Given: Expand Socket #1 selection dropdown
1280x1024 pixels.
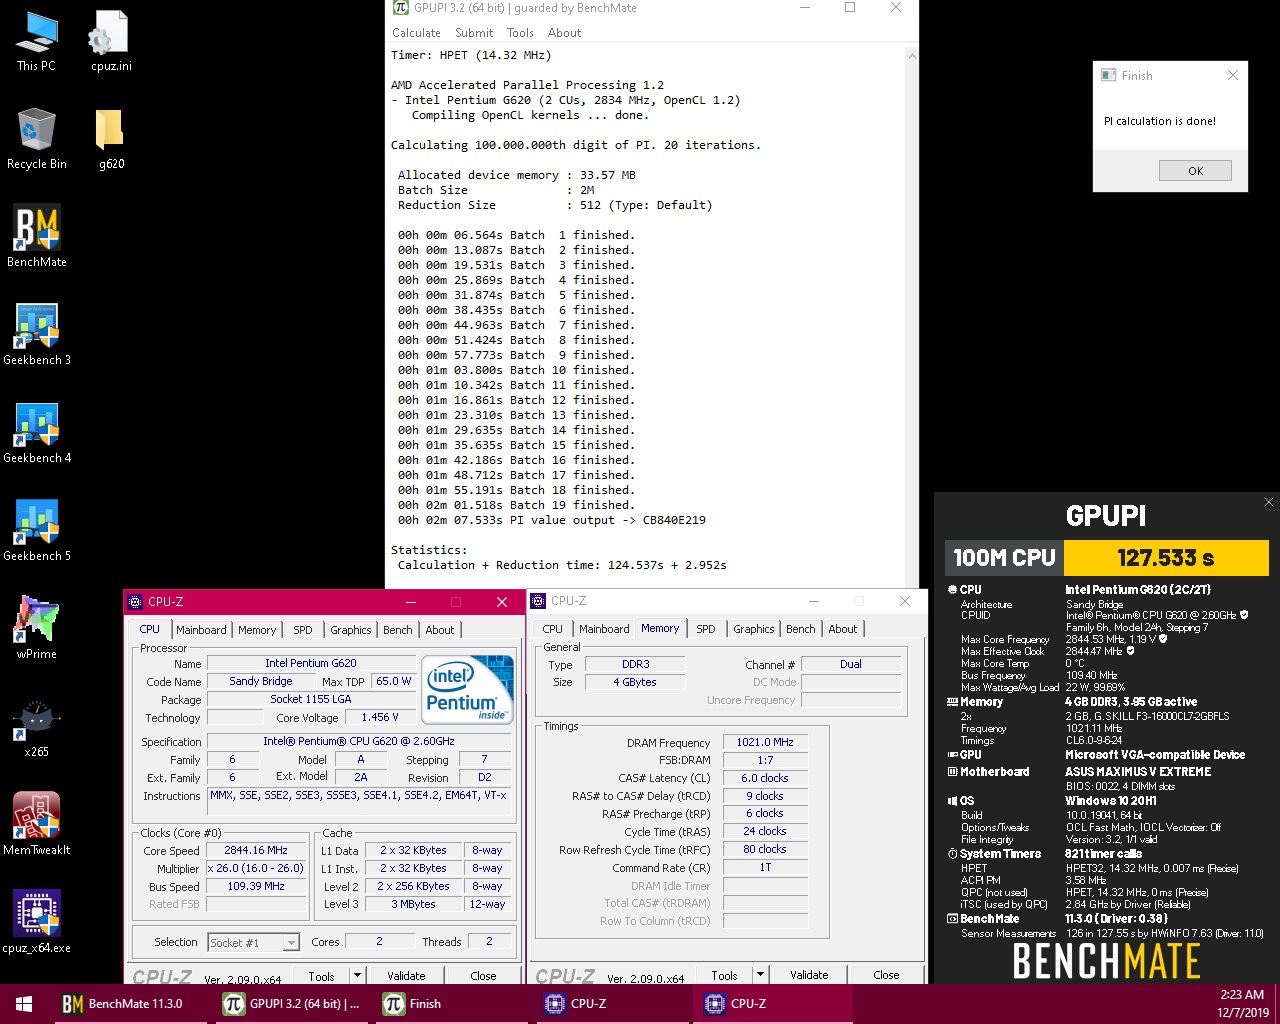Looking at the screenshot, I should pos(291,942).
